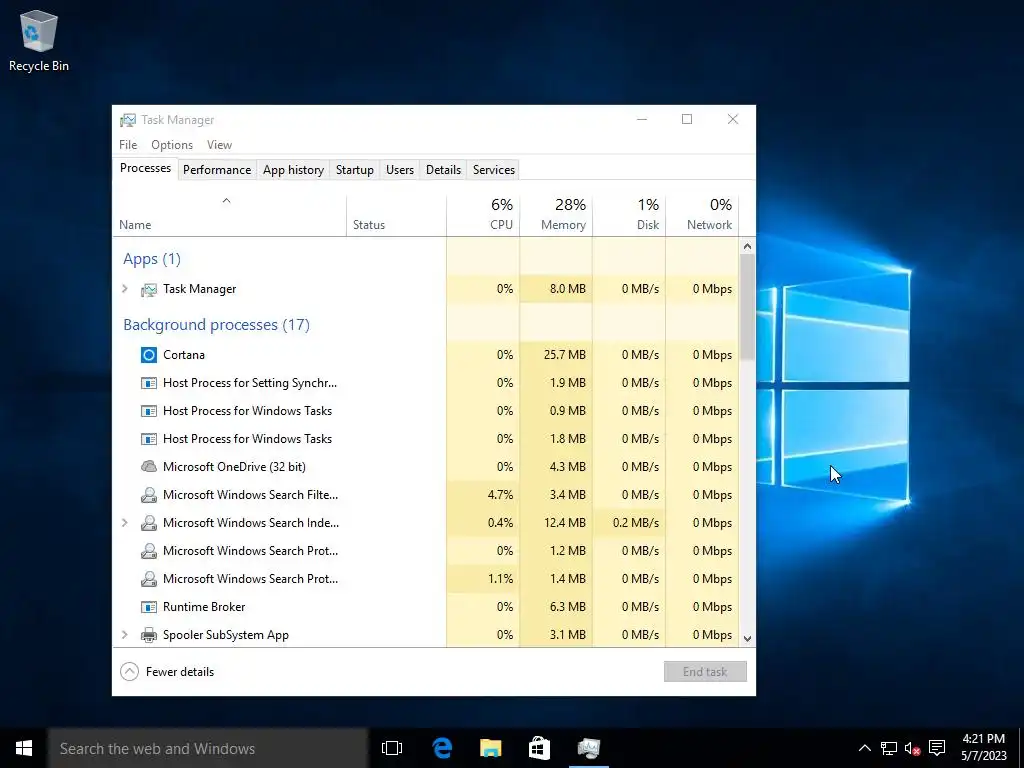
Task: Sort processes by Name column
Action: pyautogui.click(x=230, y=216)
